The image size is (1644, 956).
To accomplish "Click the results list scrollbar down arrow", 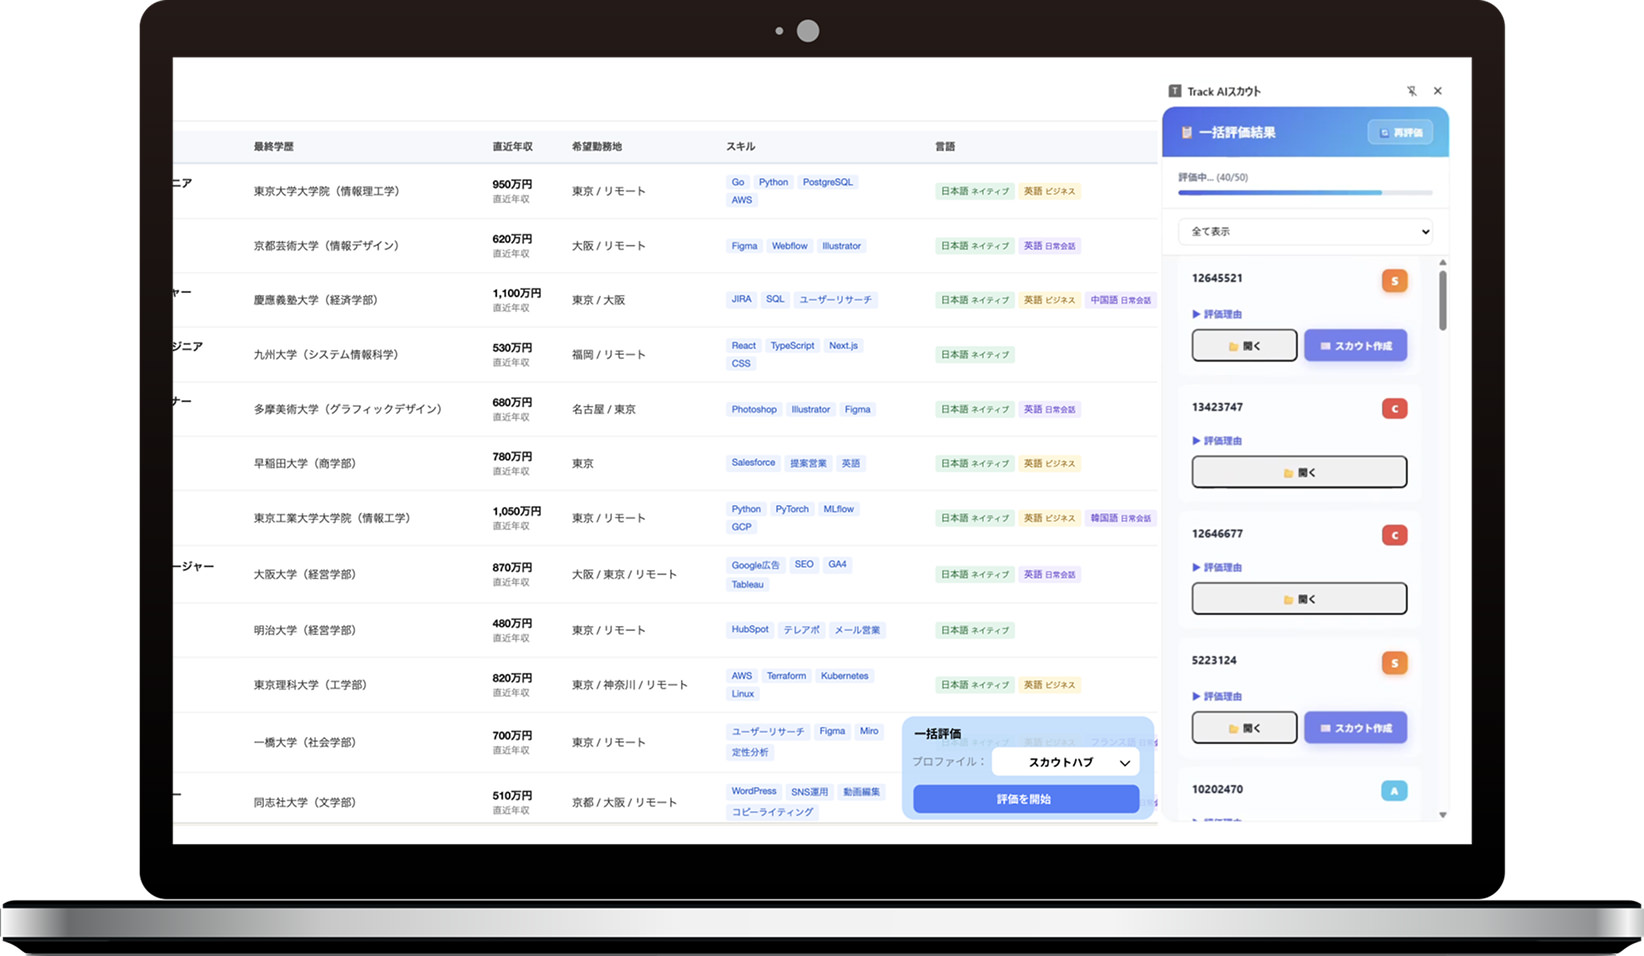I will click(x=1442, y=815).
